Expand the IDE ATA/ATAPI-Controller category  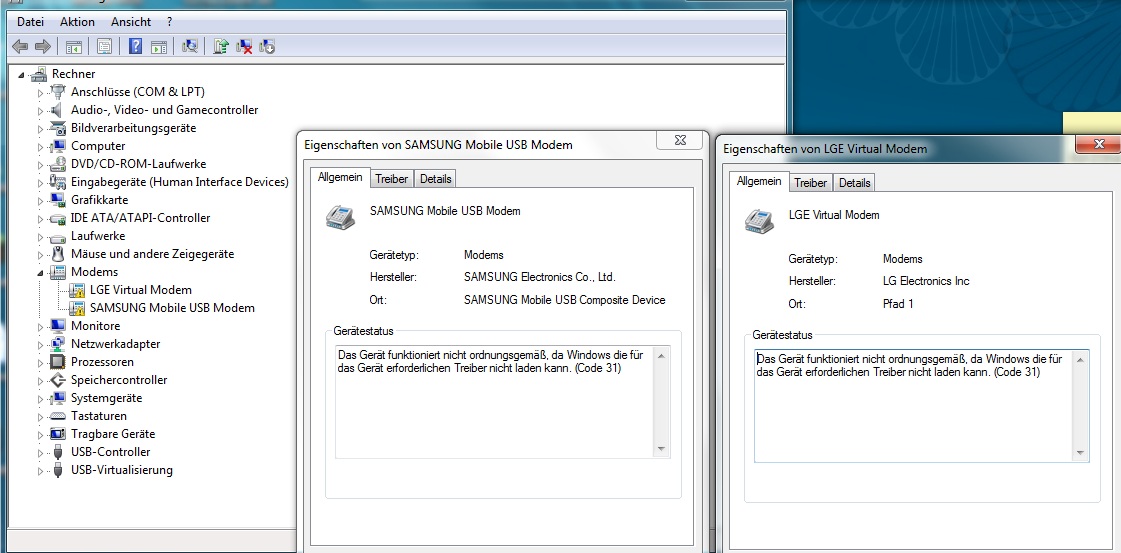40,219
